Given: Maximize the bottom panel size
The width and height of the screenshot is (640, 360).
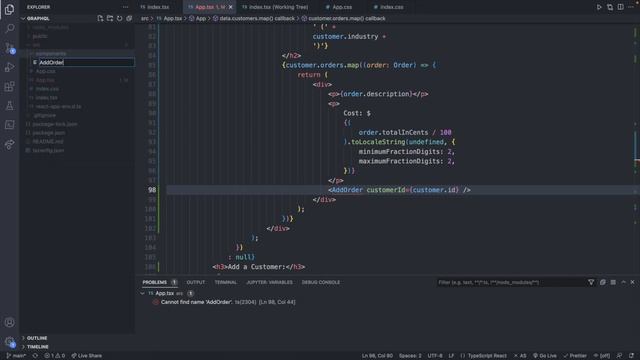Looking at the screenshot, I should tap(623, 282).
